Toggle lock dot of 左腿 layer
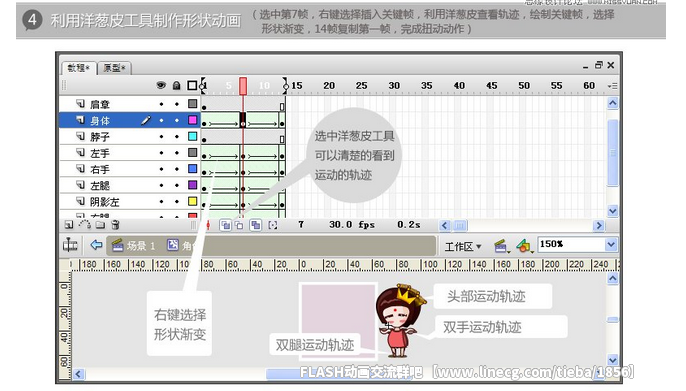 tap(177, 185)
